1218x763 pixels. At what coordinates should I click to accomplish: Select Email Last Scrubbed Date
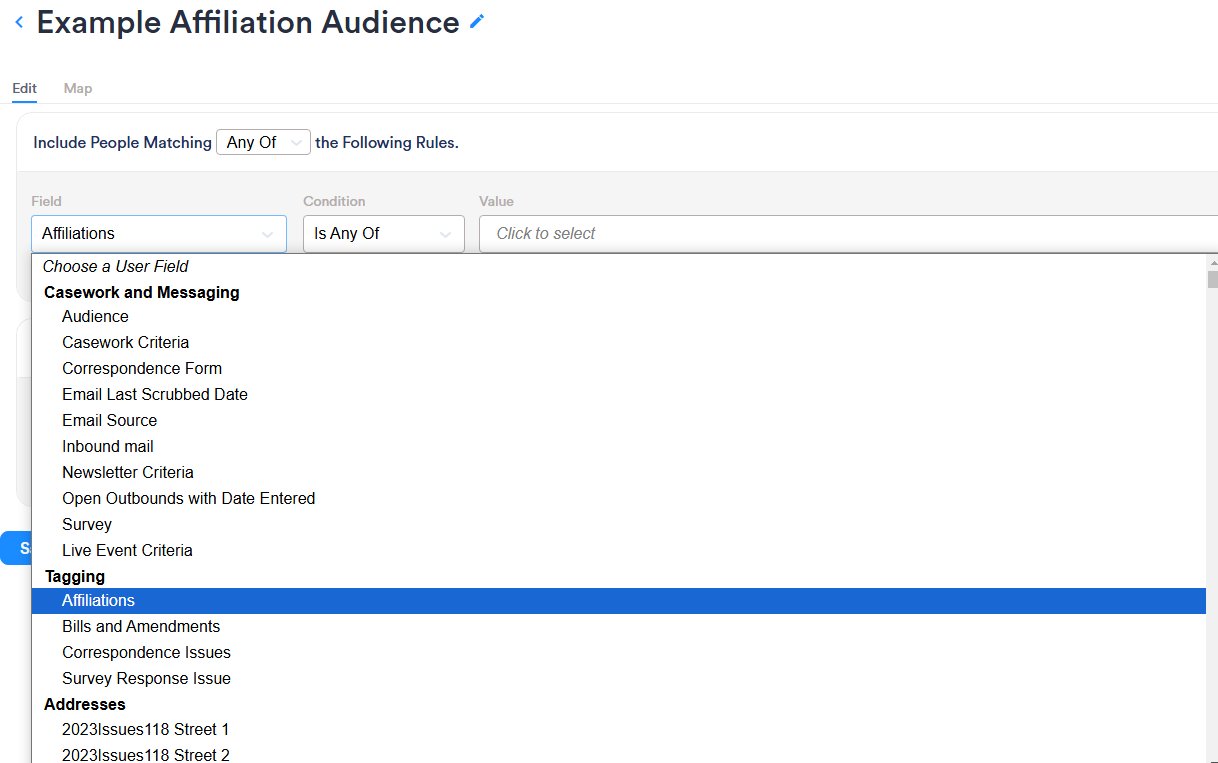coord(155,394)
